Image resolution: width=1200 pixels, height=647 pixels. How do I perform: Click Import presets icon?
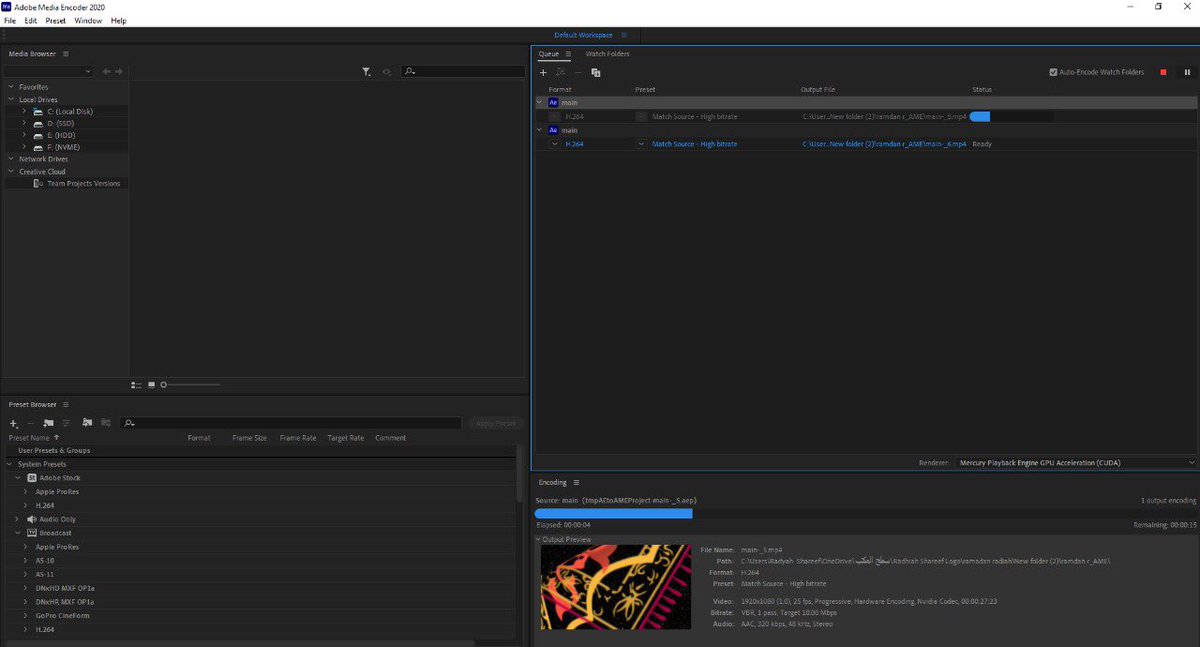88,424
